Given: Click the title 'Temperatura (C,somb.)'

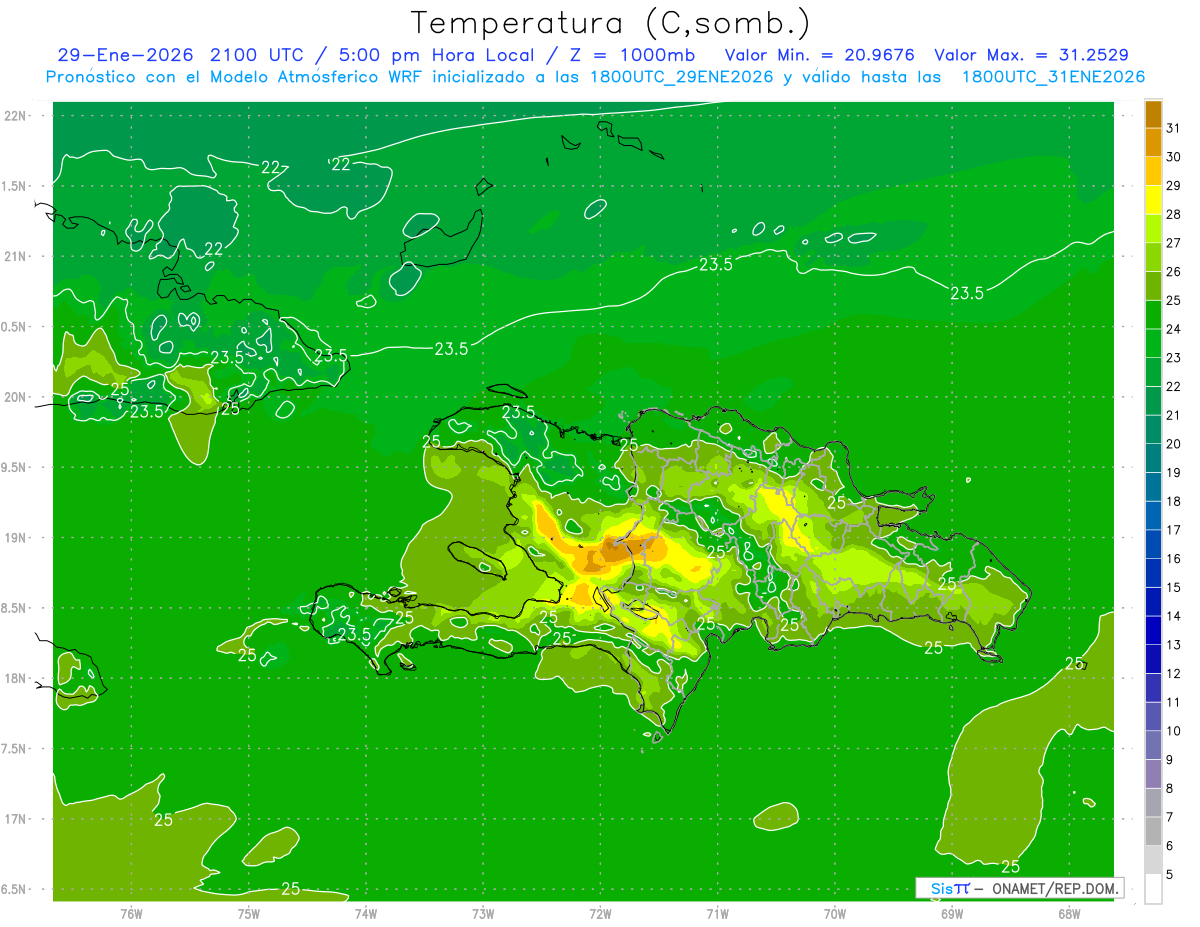Looking at the screenshot, I should point(611,23).
